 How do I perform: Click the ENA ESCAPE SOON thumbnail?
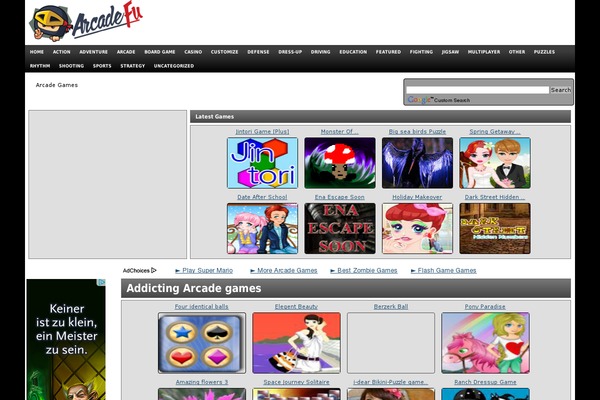point(340,229)
